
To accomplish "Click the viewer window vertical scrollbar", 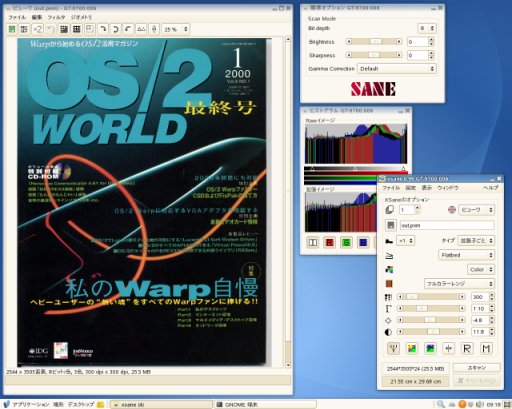I will click(x=288, y=202).
